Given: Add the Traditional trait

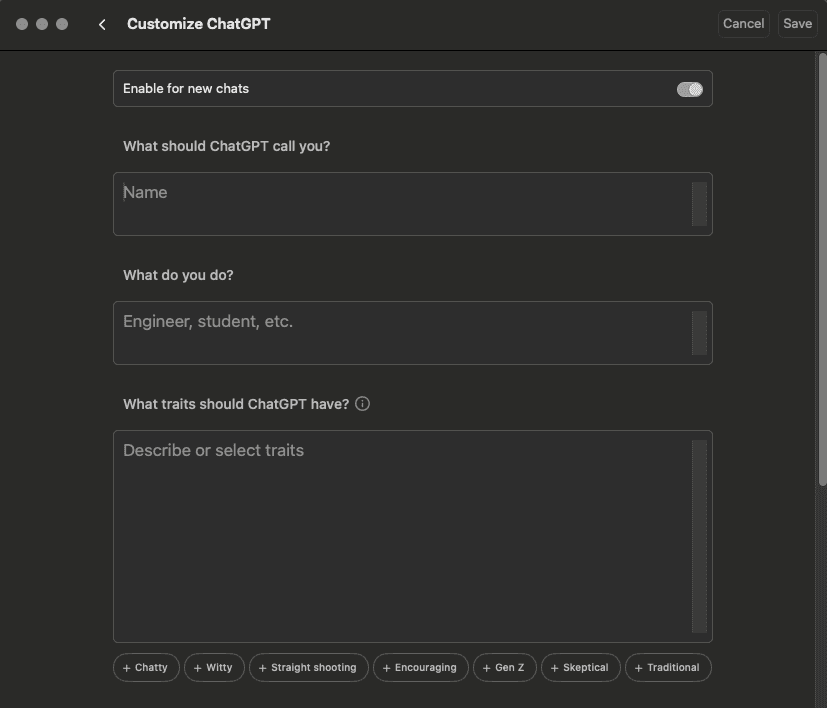Looking at the screenshot, I should 668,667.
